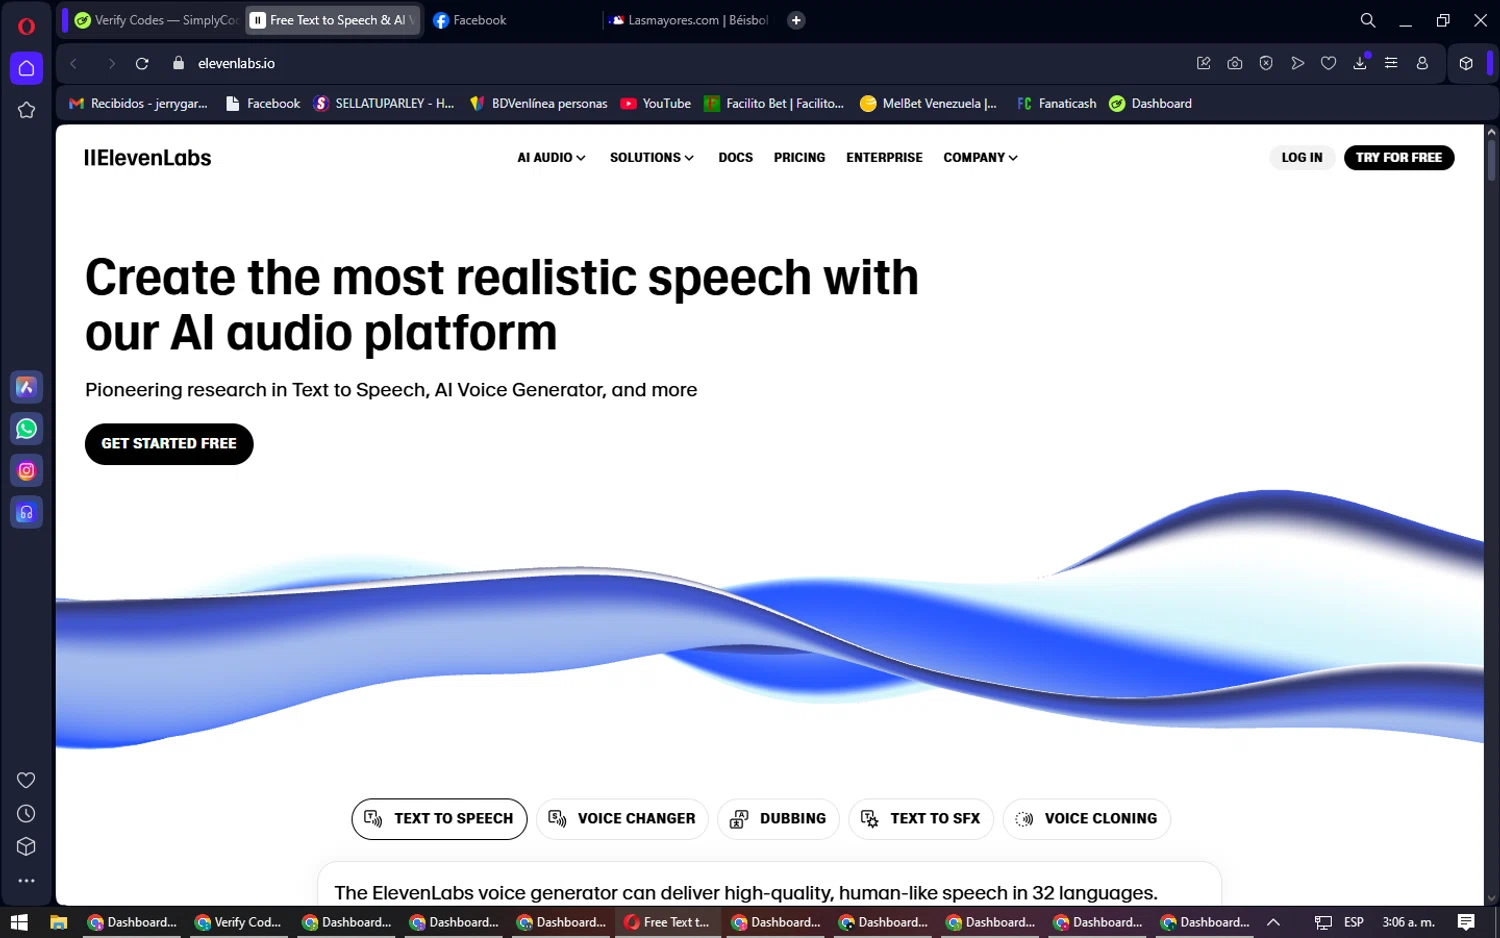
Task: Open new tab plus button
Action: pyautogui.click(x=796, y=20)
